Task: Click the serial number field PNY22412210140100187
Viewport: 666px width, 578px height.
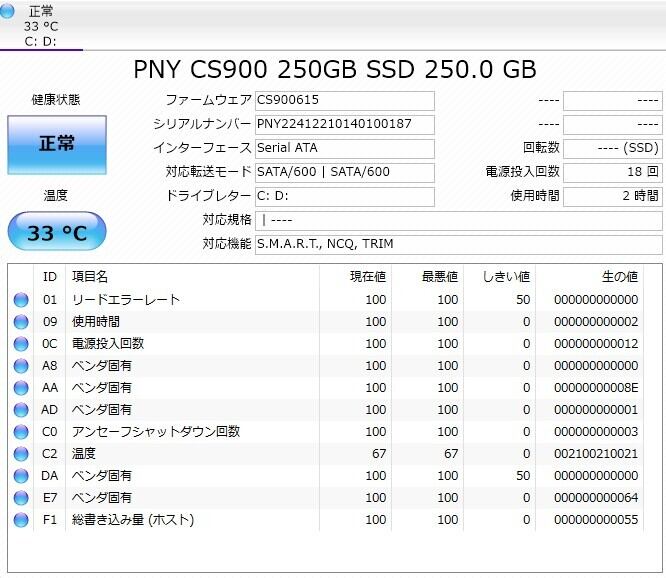Action: 344,125
